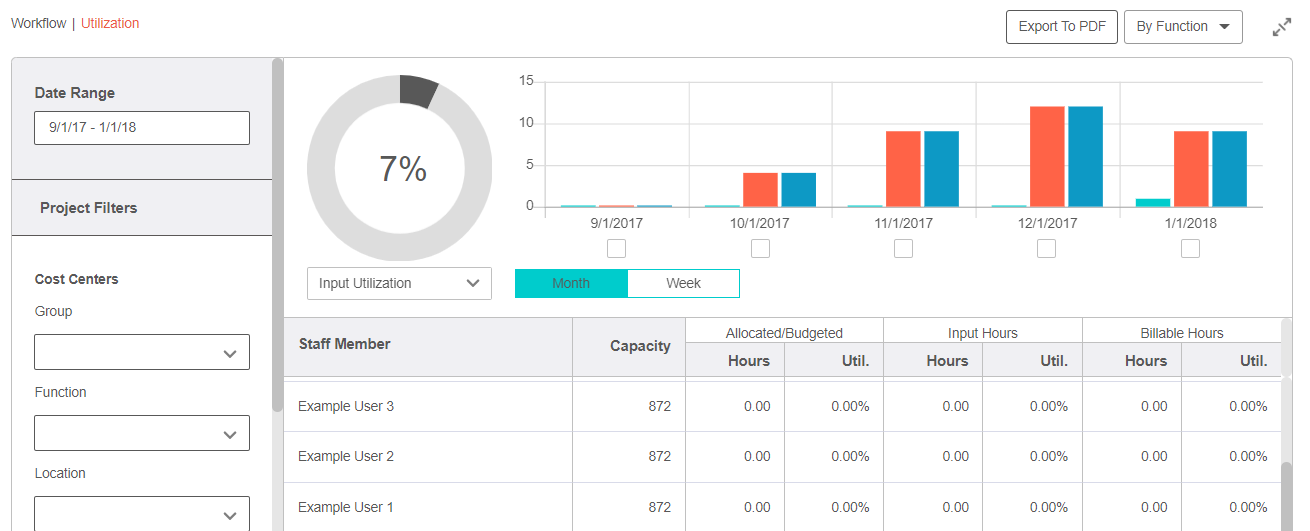
Task: Tick the checkbox under 11/1/2017
Action: (903, 248)
